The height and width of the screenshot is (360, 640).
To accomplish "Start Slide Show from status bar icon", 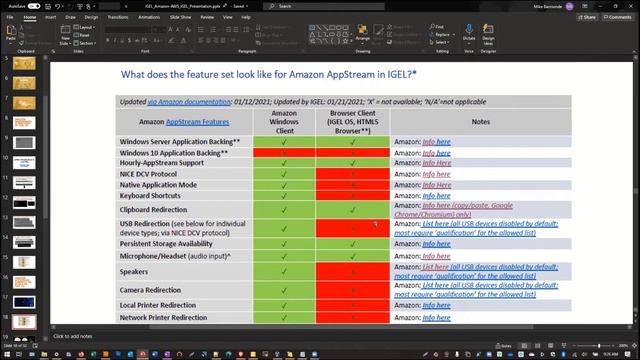I will point(564,346).
